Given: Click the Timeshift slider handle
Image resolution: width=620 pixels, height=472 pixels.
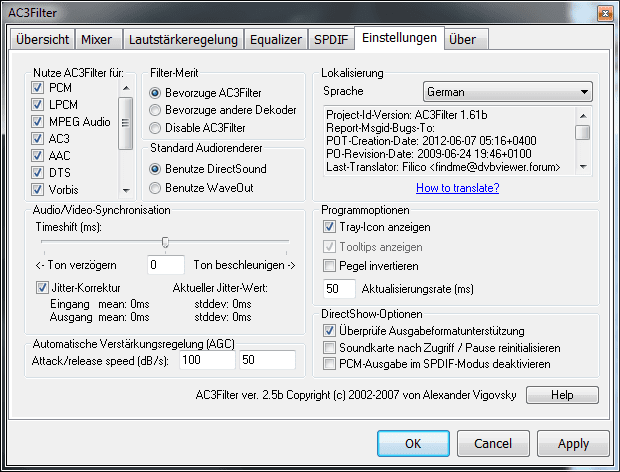Looking at the screenshot, I should tap(165, 242).
